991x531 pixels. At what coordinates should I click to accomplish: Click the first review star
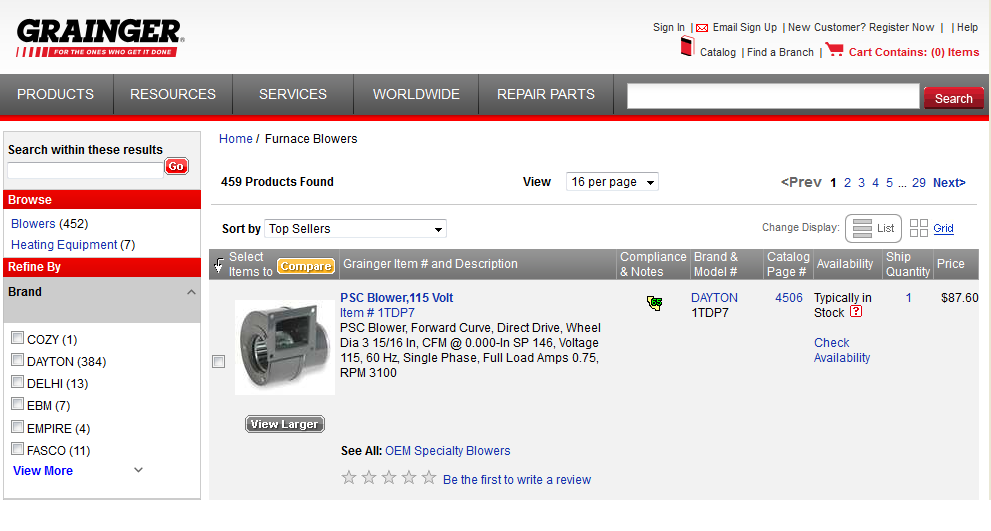349,477
